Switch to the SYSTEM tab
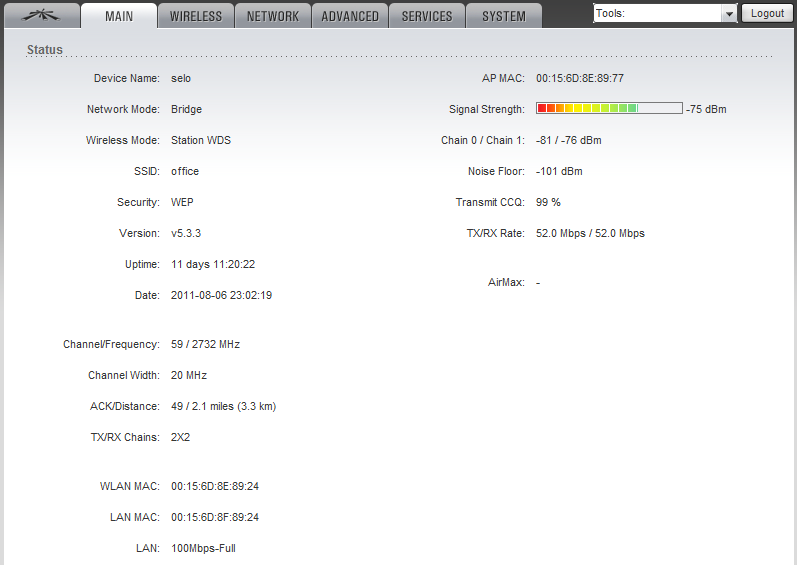 point(504,16)
